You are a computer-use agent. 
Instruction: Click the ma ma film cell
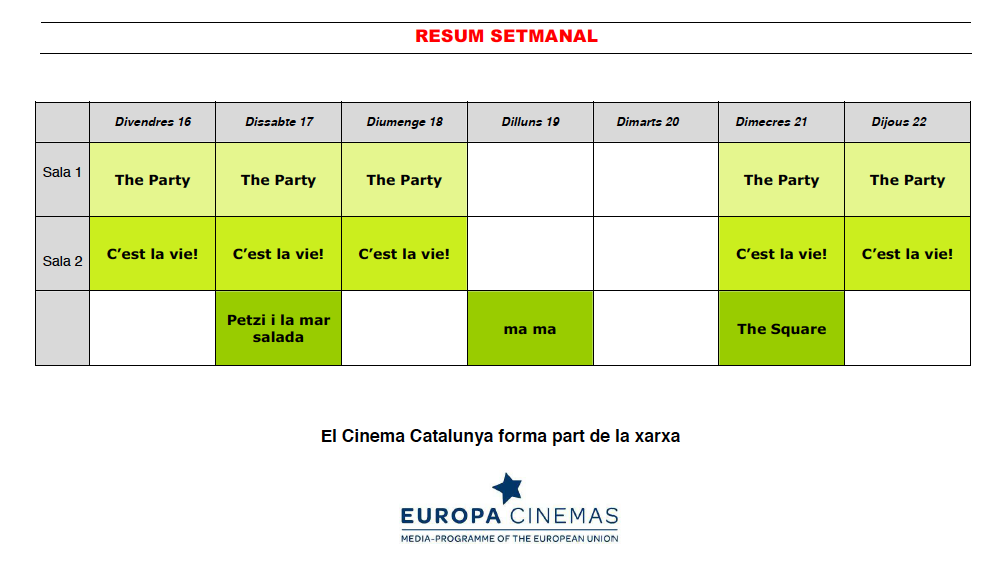pyautogui.click(x=531, y=328)
